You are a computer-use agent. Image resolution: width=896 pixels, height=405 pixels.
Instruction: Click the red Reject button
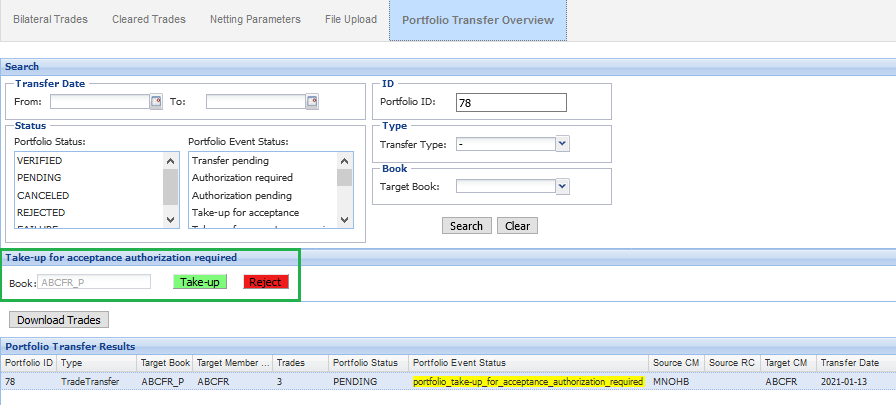(x=265, y=282)
